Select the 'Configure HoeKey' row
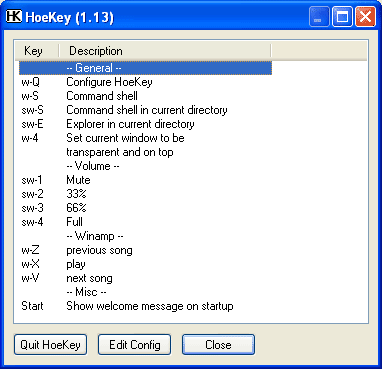382x369 pixels. (x=146, y=82)
